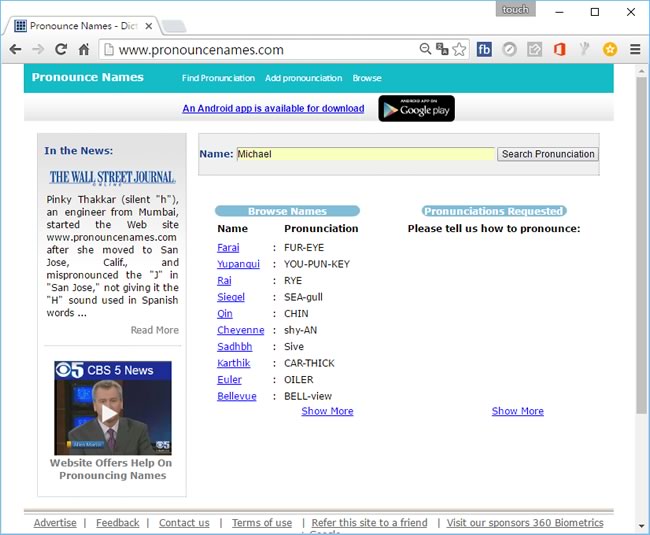Screen dimensions: 650x535
Task: Open the name link Sadhbh
Action: [x=235, y=347]
